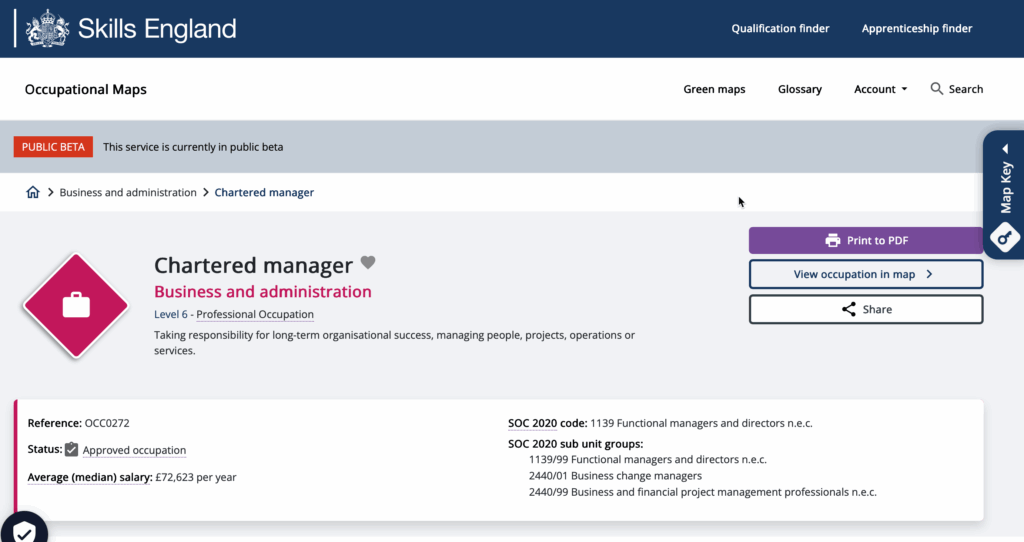Go to Qualification finder
Viewport: 1024px width, 542px height.
click(x=780, y=28)
